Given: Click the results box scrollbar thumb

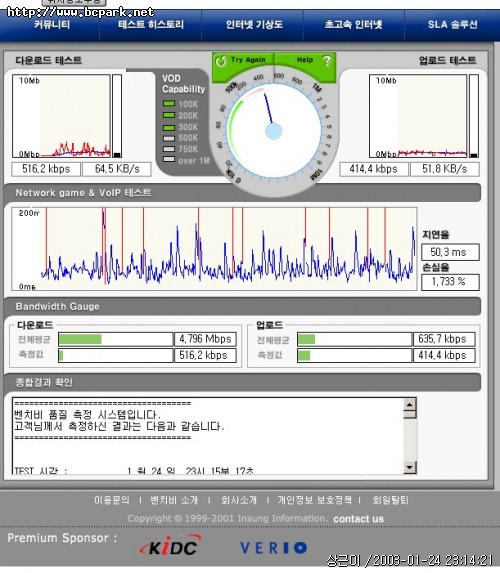Looking at the screenshot, I should (410, 415).
